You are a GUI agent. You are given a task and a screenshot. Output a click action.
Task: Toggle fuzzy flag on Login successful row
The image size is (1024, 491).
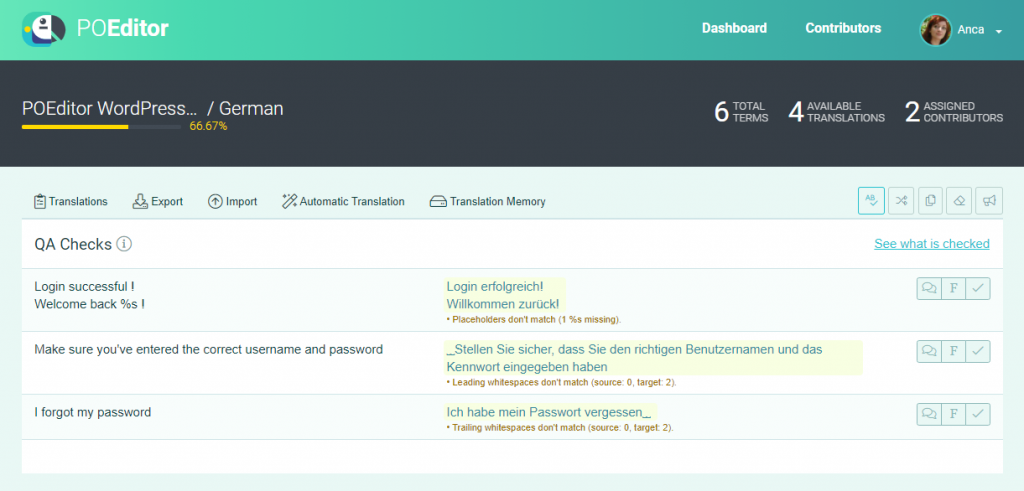click(x=953, y=288)
